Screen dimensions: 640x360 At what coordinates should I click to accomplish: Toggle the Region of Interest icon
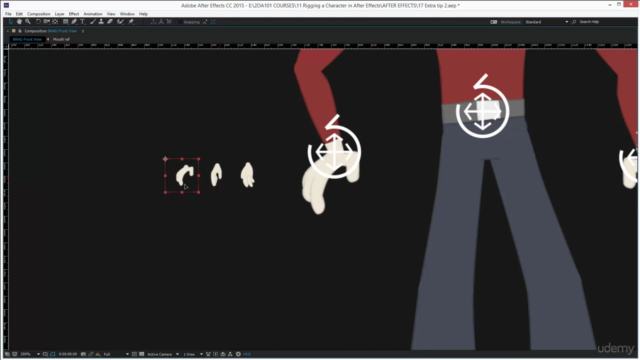pos(134,354)
